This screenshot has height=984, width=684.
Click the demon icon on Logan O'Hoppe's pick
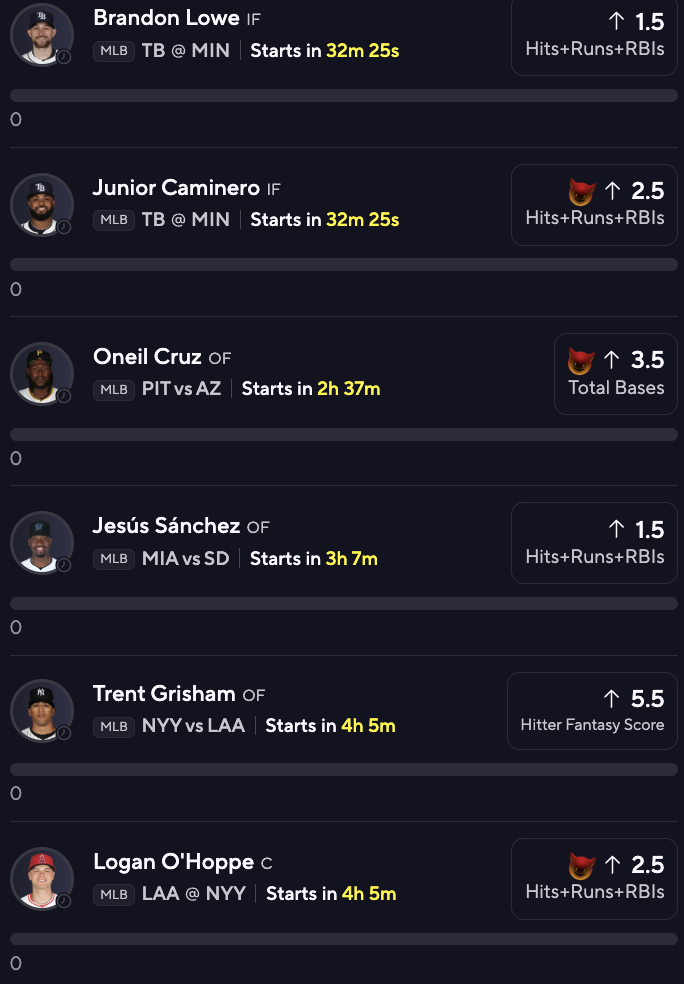[582, 865]
